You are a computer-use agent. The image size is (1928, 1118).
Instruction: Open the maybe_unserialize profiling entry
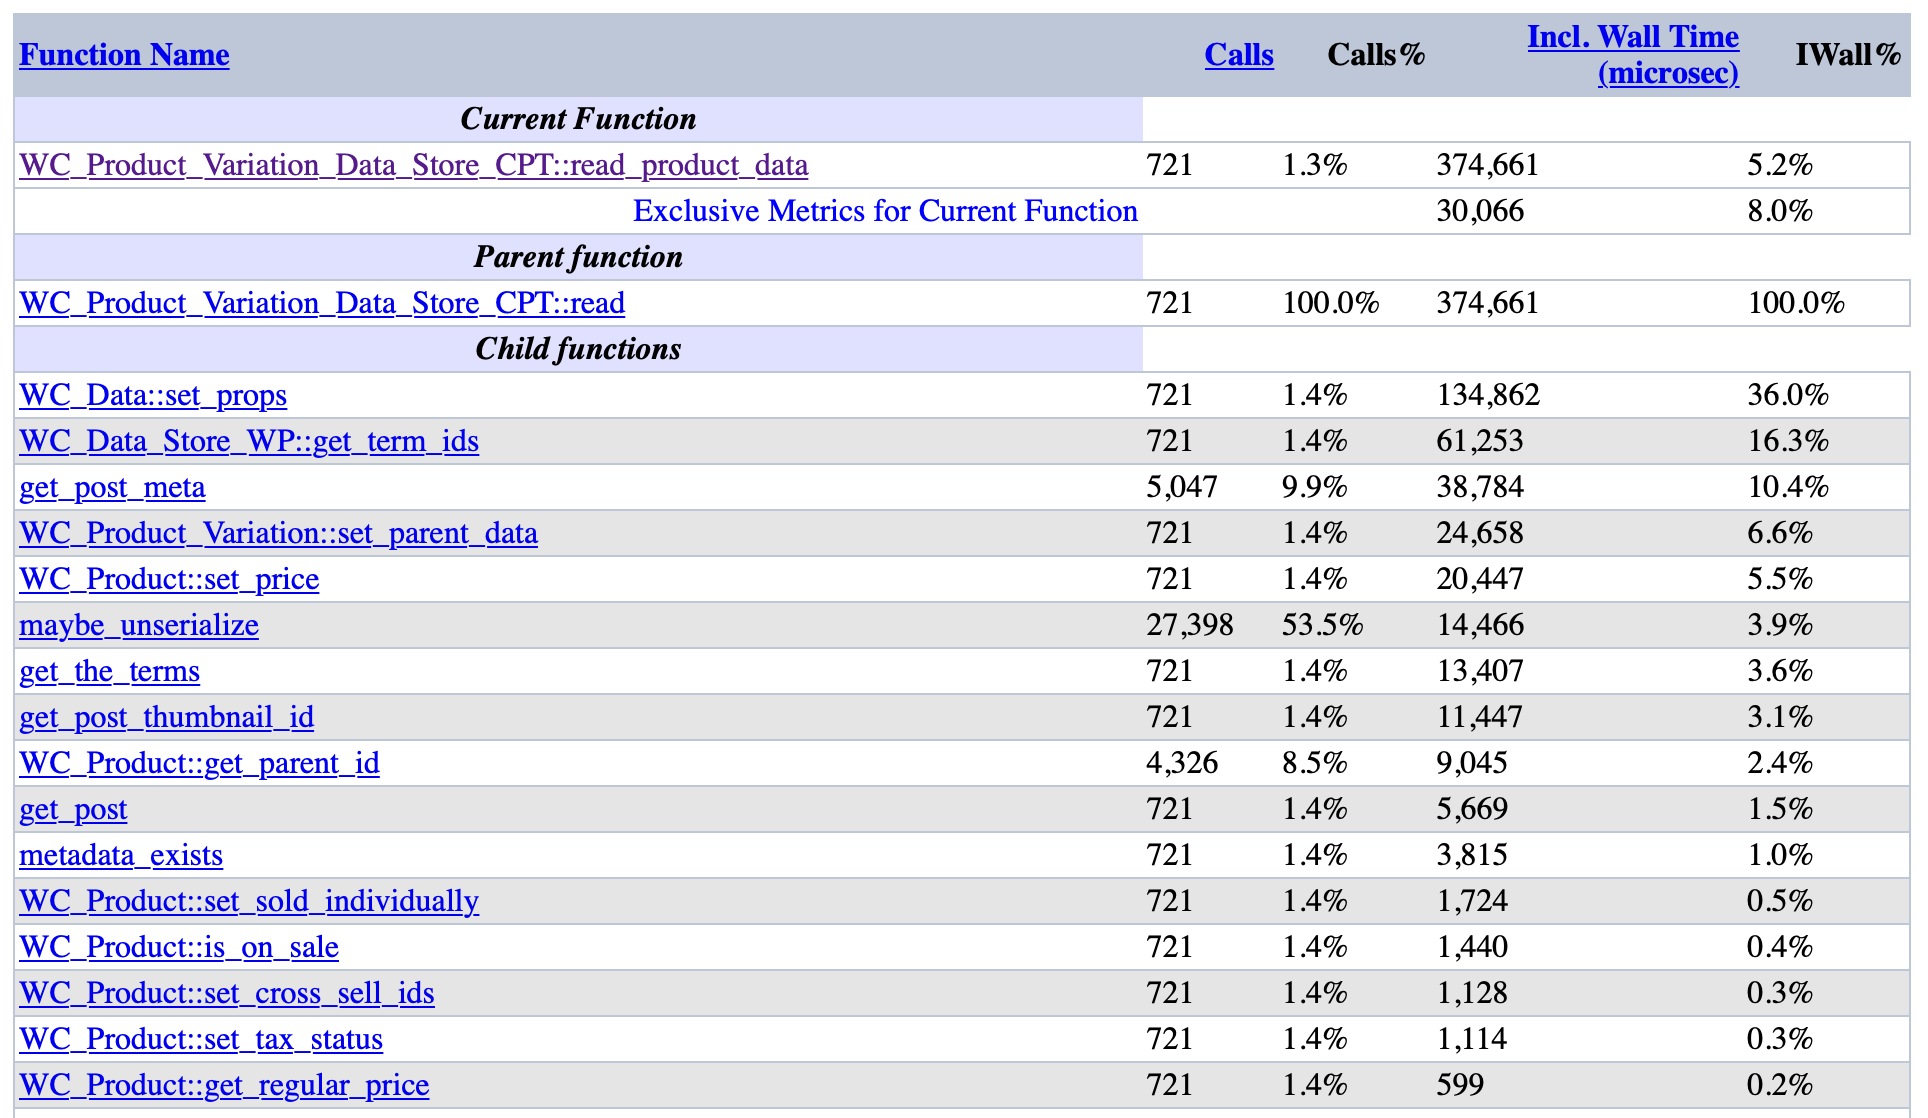(x=138, y=625)
